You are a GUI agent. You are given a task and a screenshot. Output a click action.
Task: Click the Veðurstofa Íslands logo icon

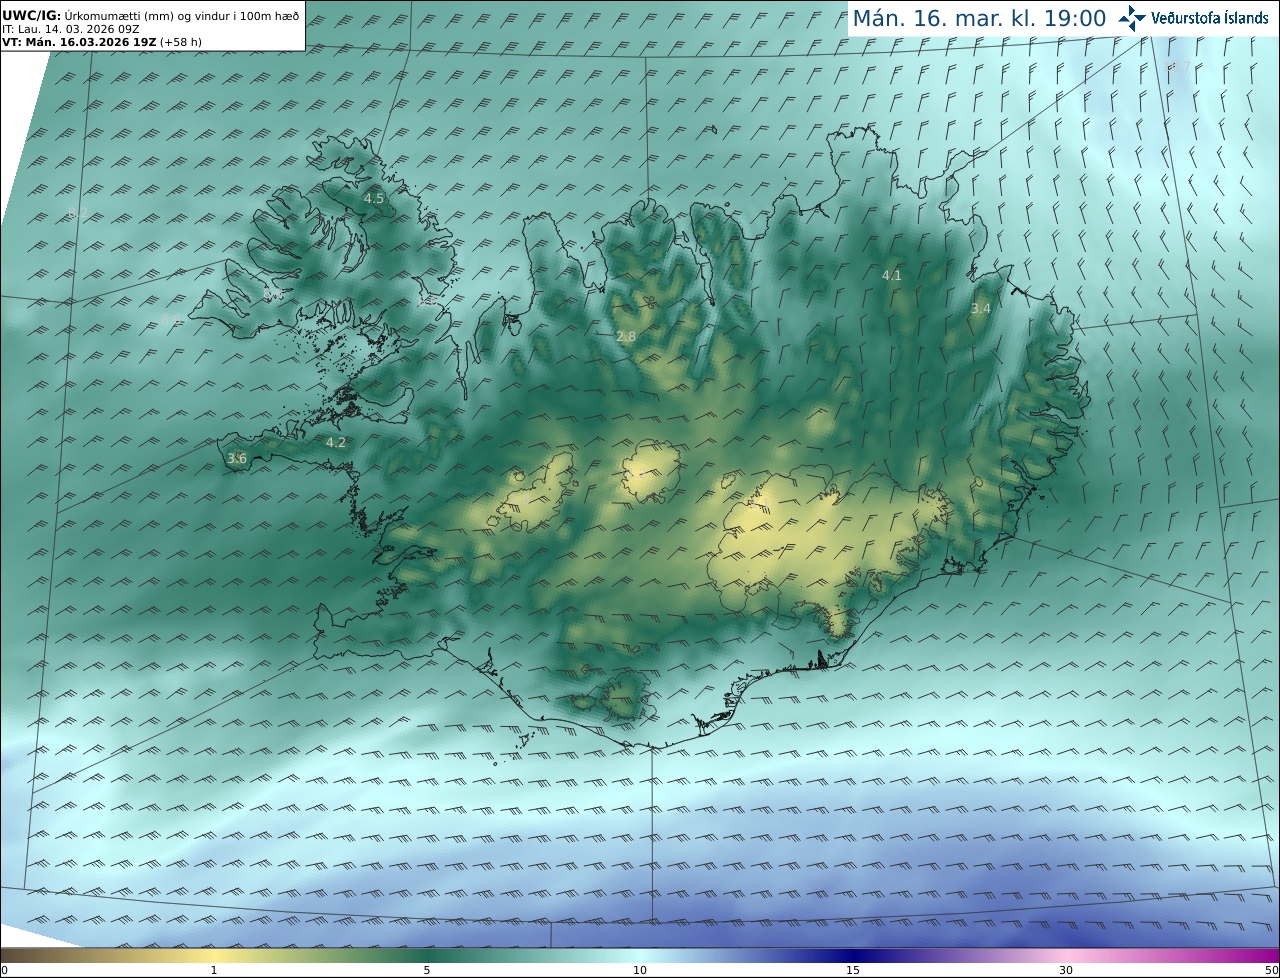coord(1132,18)
